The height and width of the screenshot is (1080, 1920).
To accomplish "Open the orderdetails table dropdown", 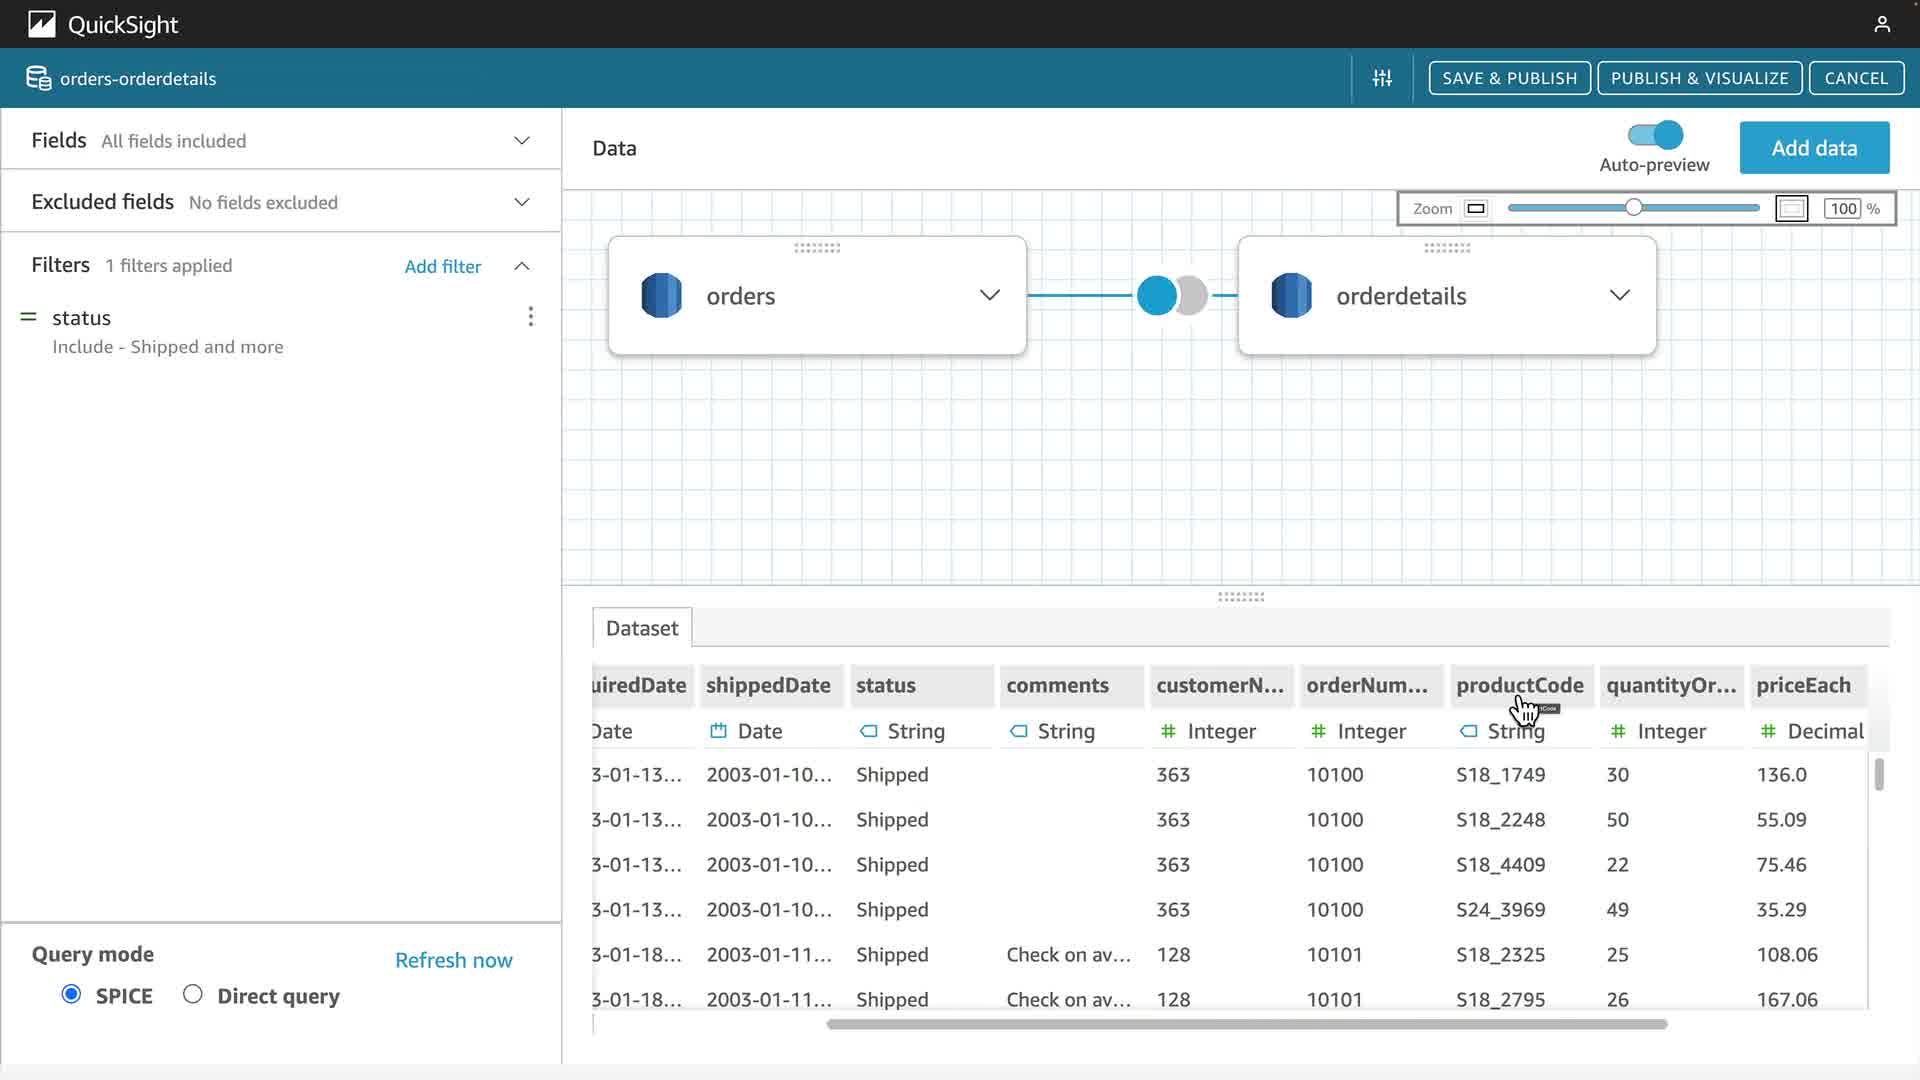I will [x=1619, y=295].
